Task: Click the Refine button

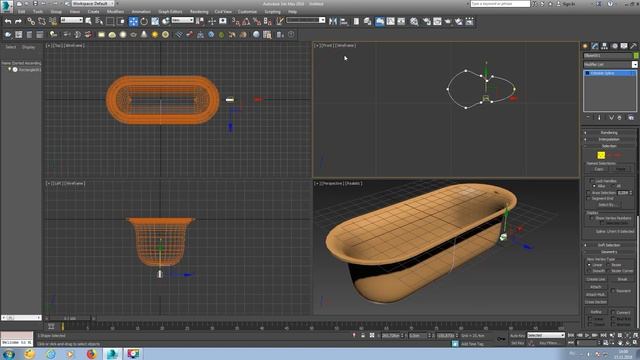Action: tap(596, 312)
